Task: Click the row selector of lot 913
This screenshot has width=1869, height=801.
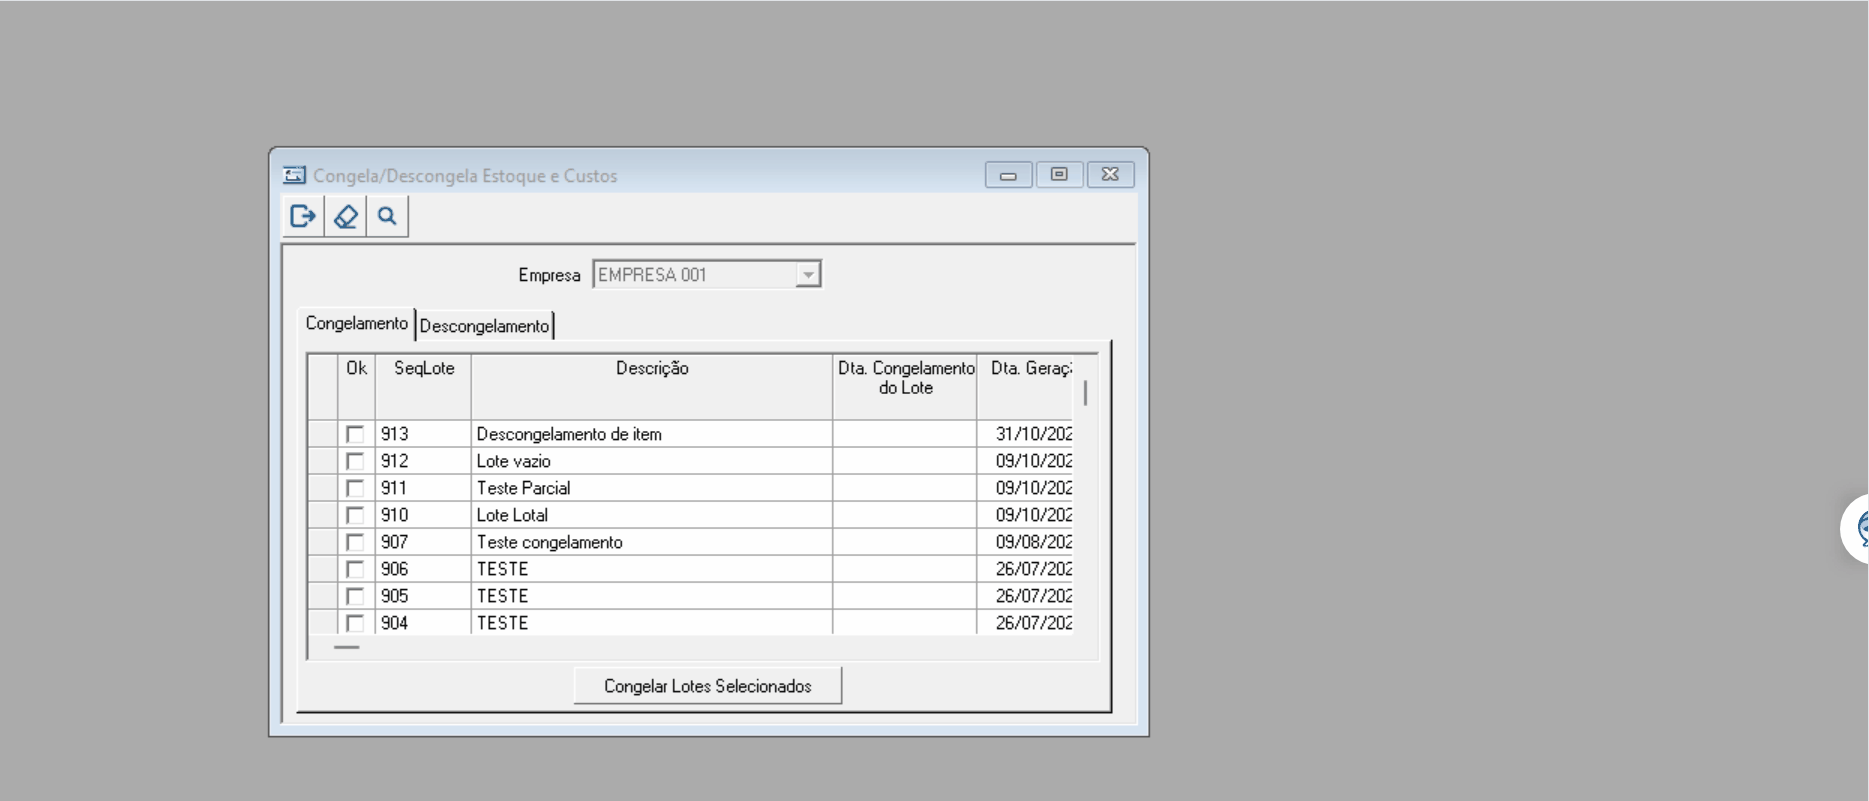Action: [x=323, y=434]
